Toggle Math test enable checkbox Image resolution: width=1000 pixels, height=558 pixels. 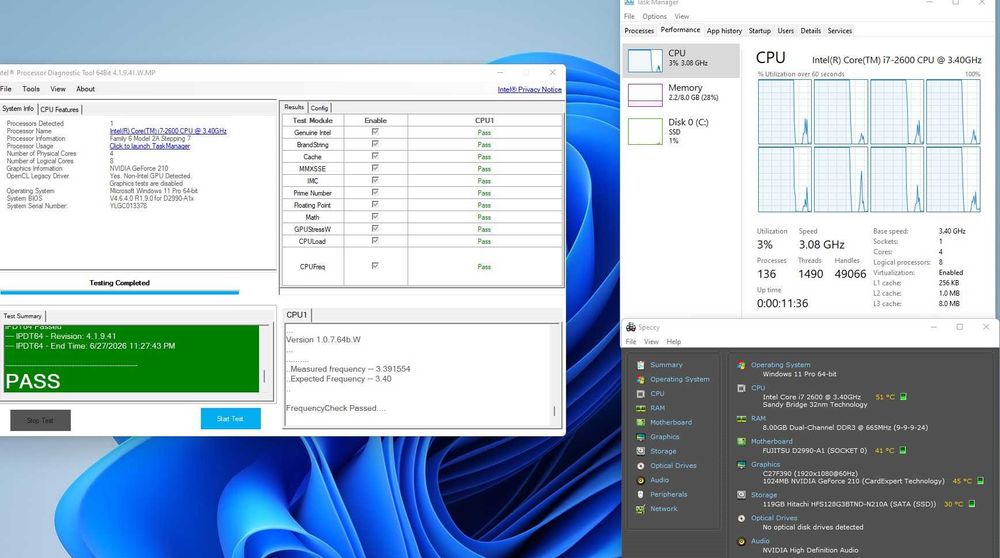tap(375, 217)
